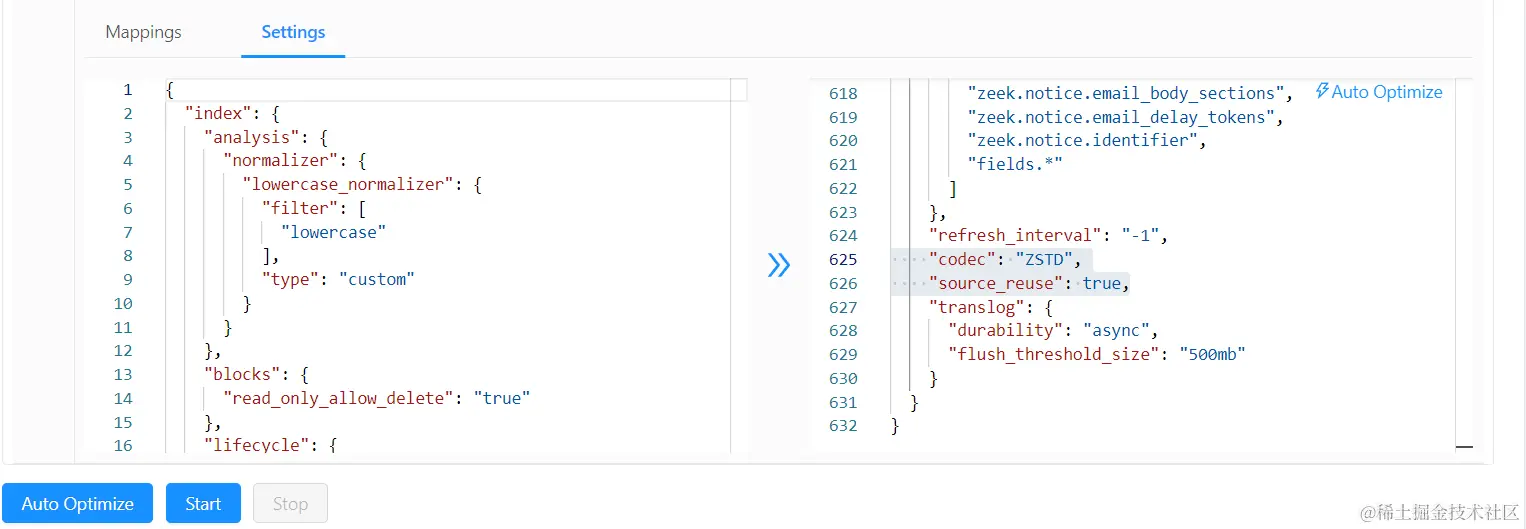Click "zeek.notice.email_body_sections" in right editor
This screenshot has height=529, width=1526.
pos(1126,94)
